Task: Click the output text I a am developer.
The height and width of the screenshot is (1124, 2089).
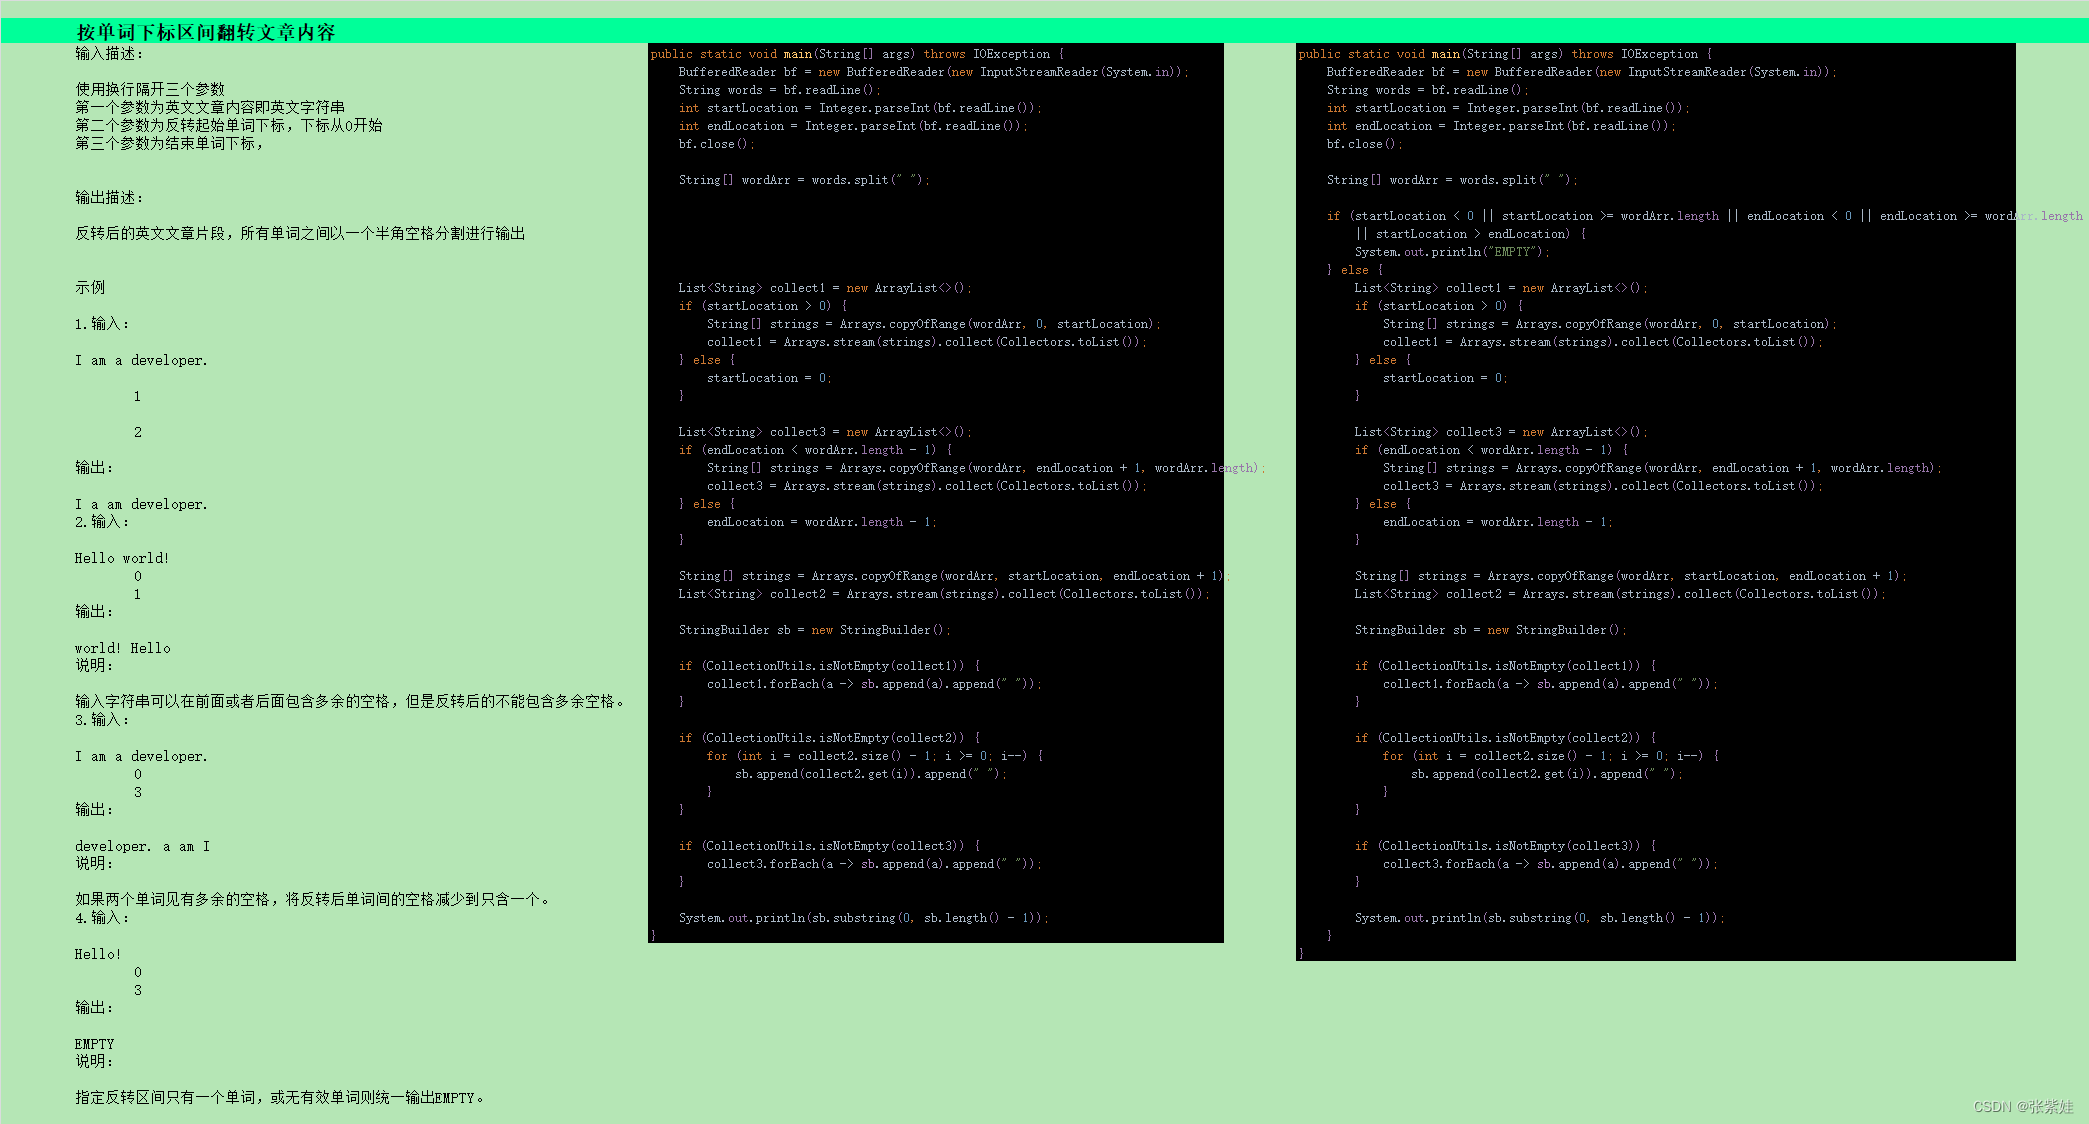Action: [x=141, y=504]
